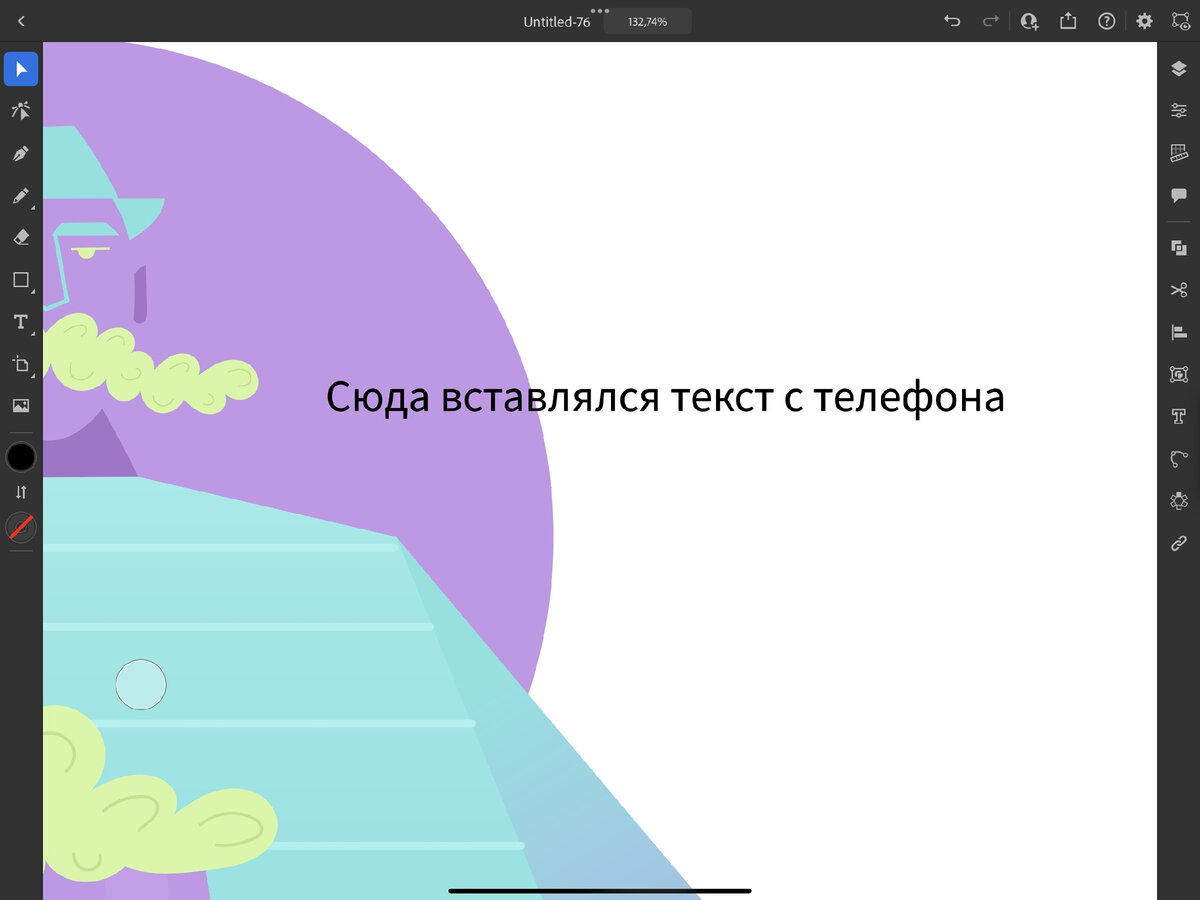
Task: Redo the last action
Action: point(991,21)
